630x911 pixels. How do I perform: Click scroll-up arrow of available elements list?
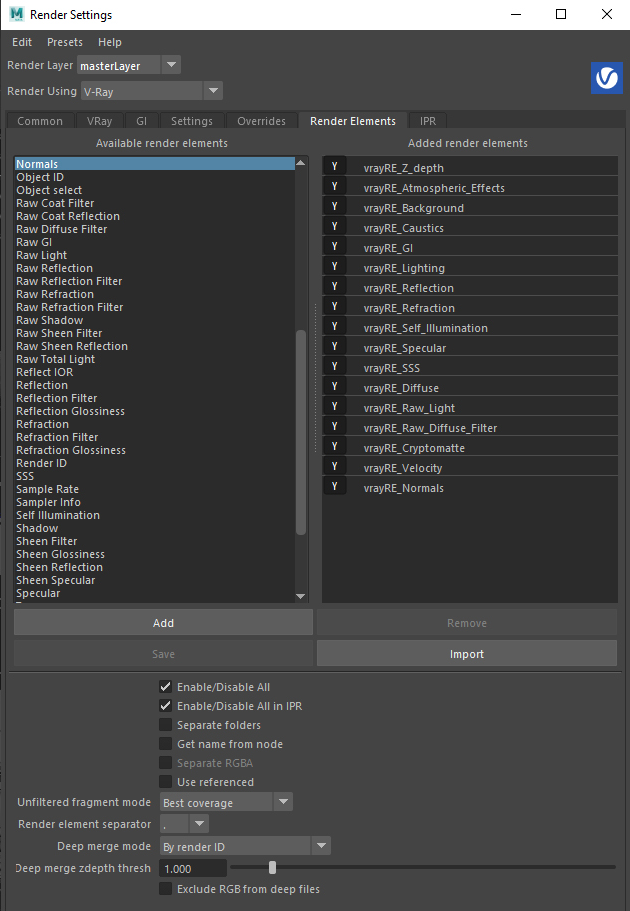click(300, 163)
